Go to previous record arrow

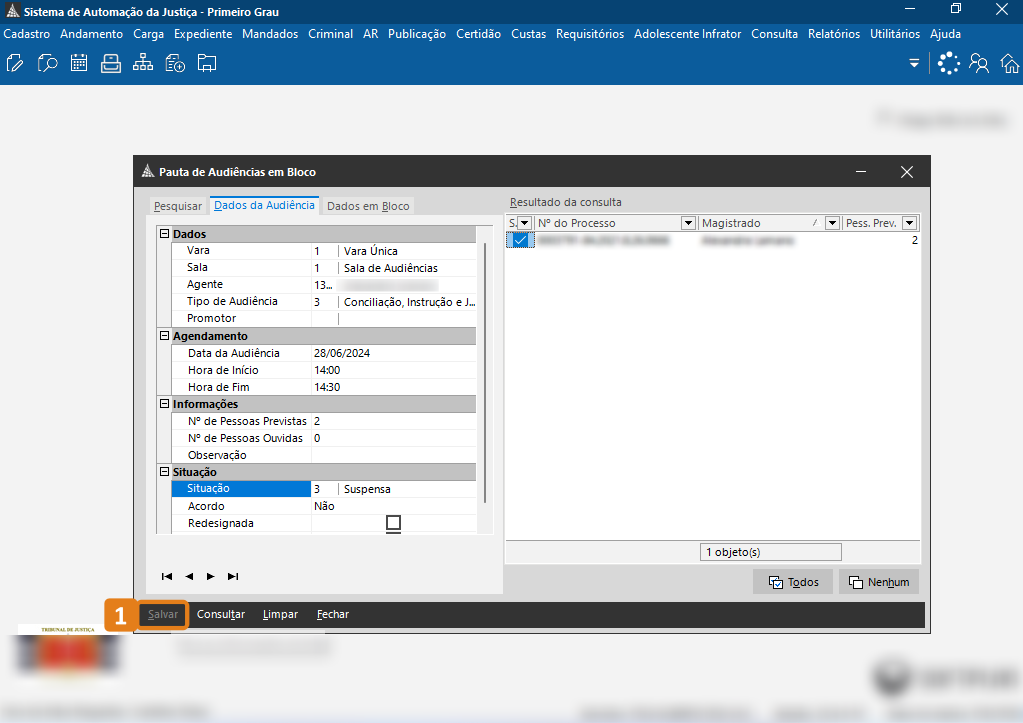(x=189, y=576)
